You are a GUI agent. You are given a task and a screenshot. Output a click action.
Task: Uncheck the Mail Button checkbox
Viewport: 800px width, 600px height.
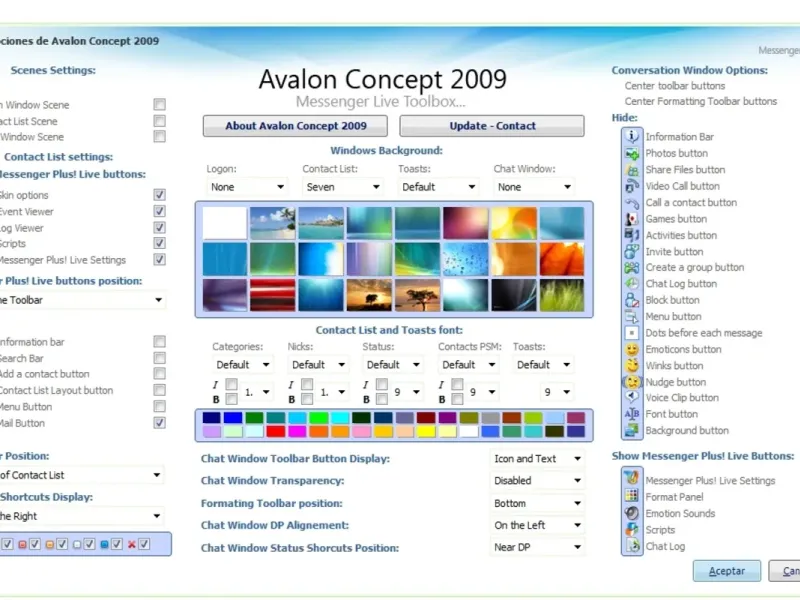(x=159, y=423)
